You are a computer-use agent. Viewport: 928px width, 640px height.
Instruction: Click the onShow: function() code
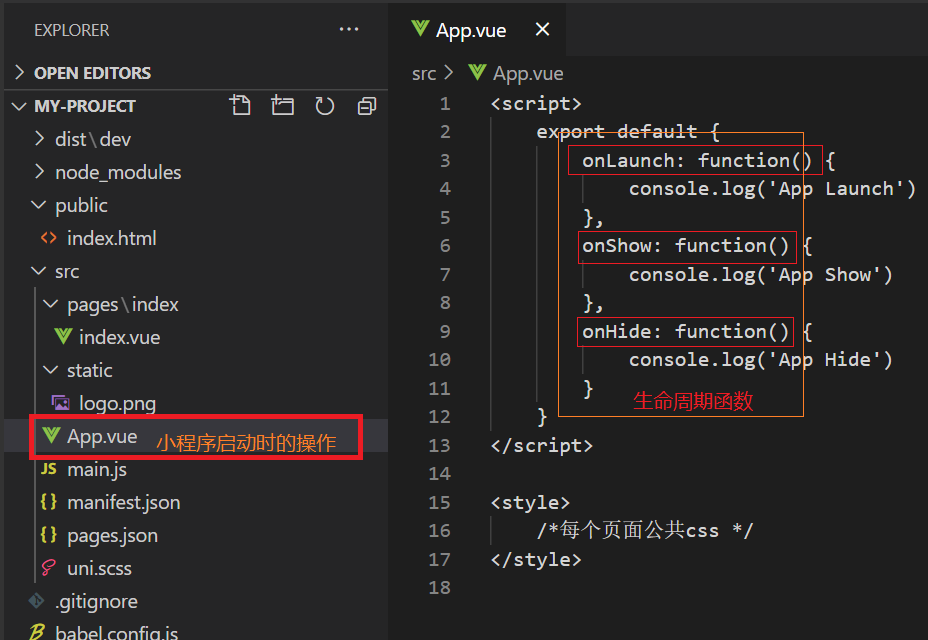click(x=685, y=246)
